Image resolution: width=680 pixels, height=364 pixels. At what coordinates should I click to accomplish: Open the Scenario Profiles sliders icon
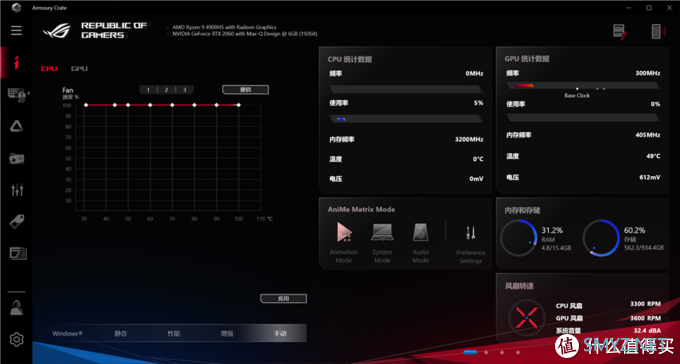point(17,190)
